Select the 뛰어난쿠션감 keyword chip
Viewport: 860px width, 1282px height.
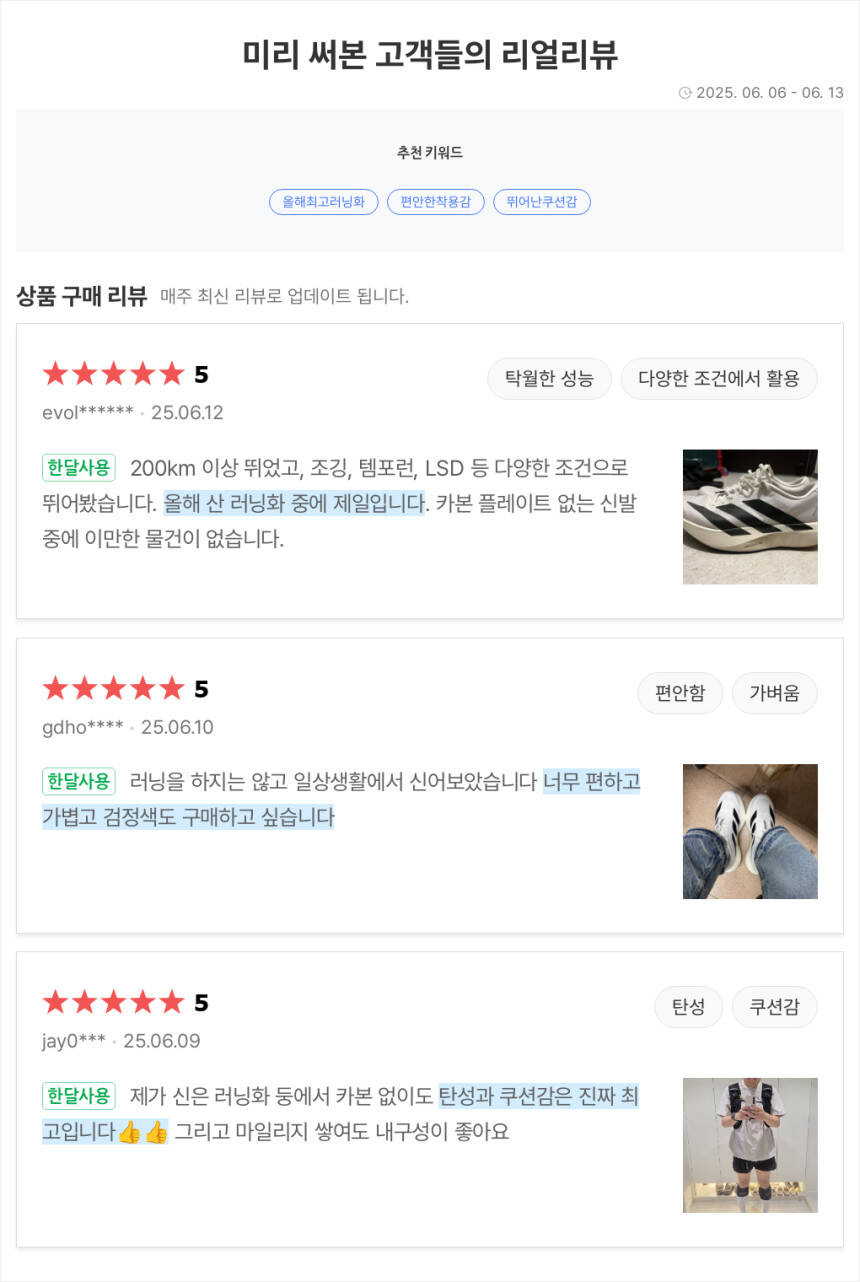tap(541, 202)
